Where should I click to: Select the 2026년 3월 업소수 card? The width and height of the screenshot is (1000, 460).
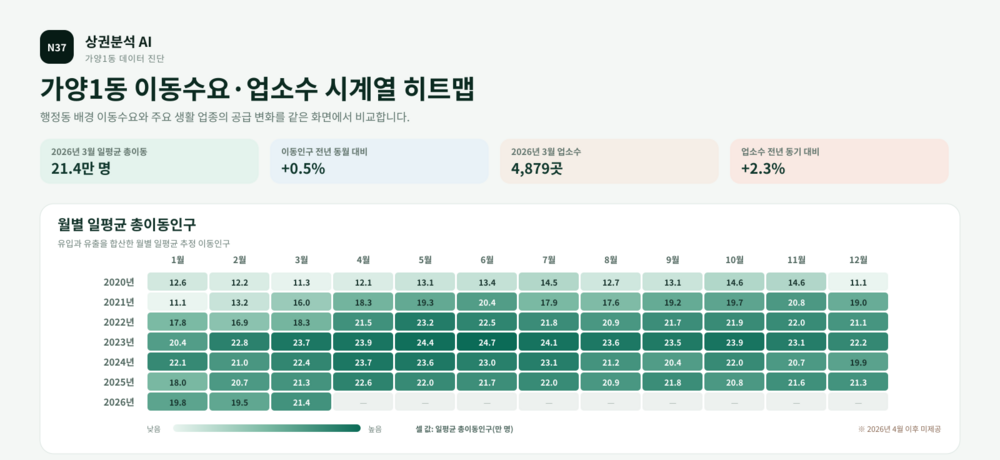(609, 161)
